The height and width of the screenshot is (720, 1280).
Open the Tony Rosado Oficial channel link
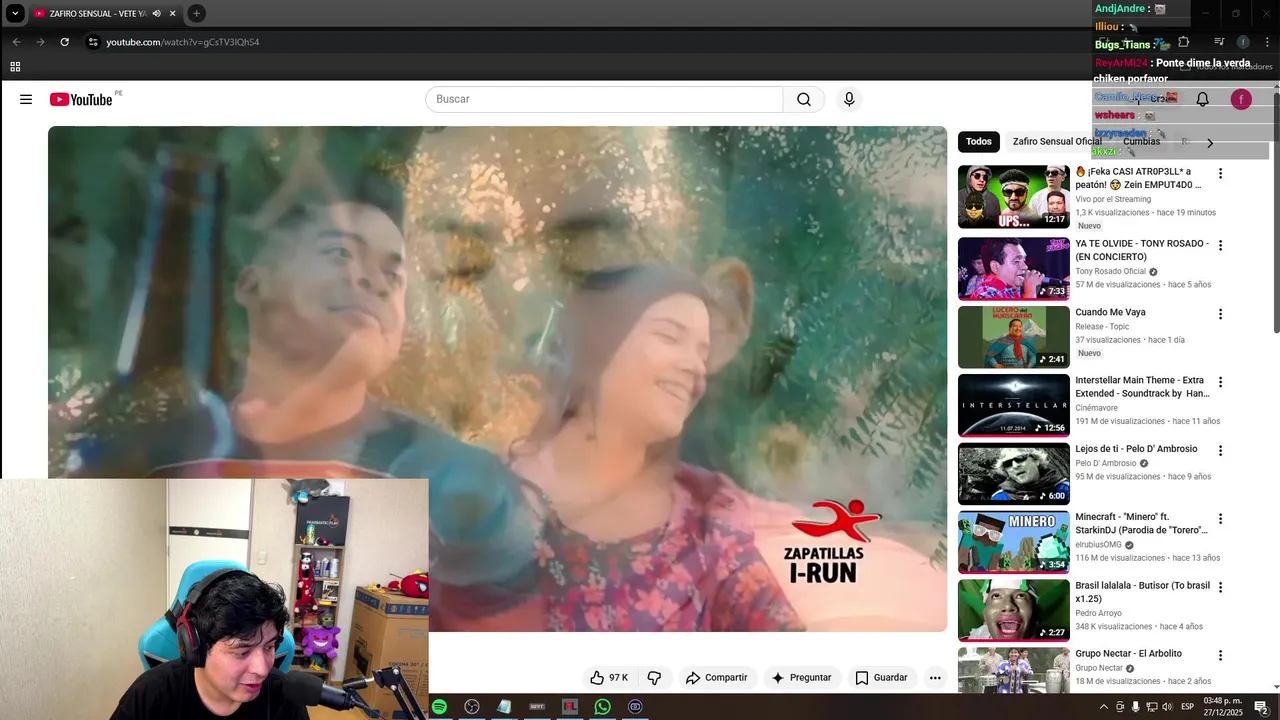point(1110,271)
